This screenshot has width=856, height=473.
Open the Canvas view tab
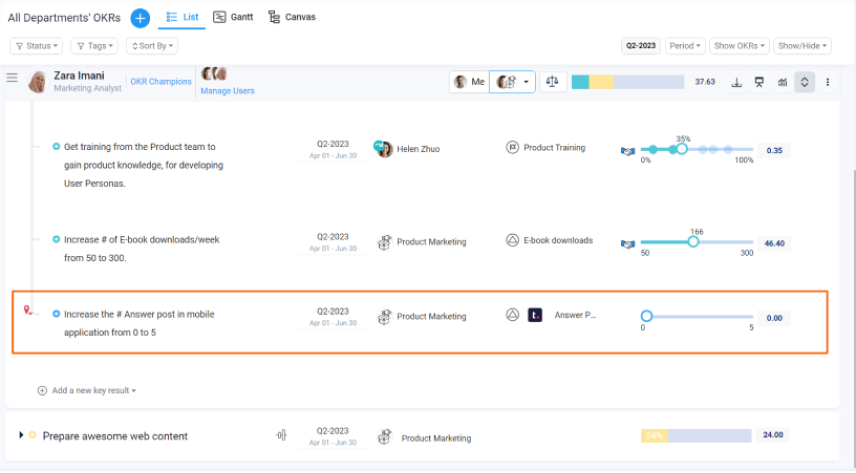coord(292,17)
